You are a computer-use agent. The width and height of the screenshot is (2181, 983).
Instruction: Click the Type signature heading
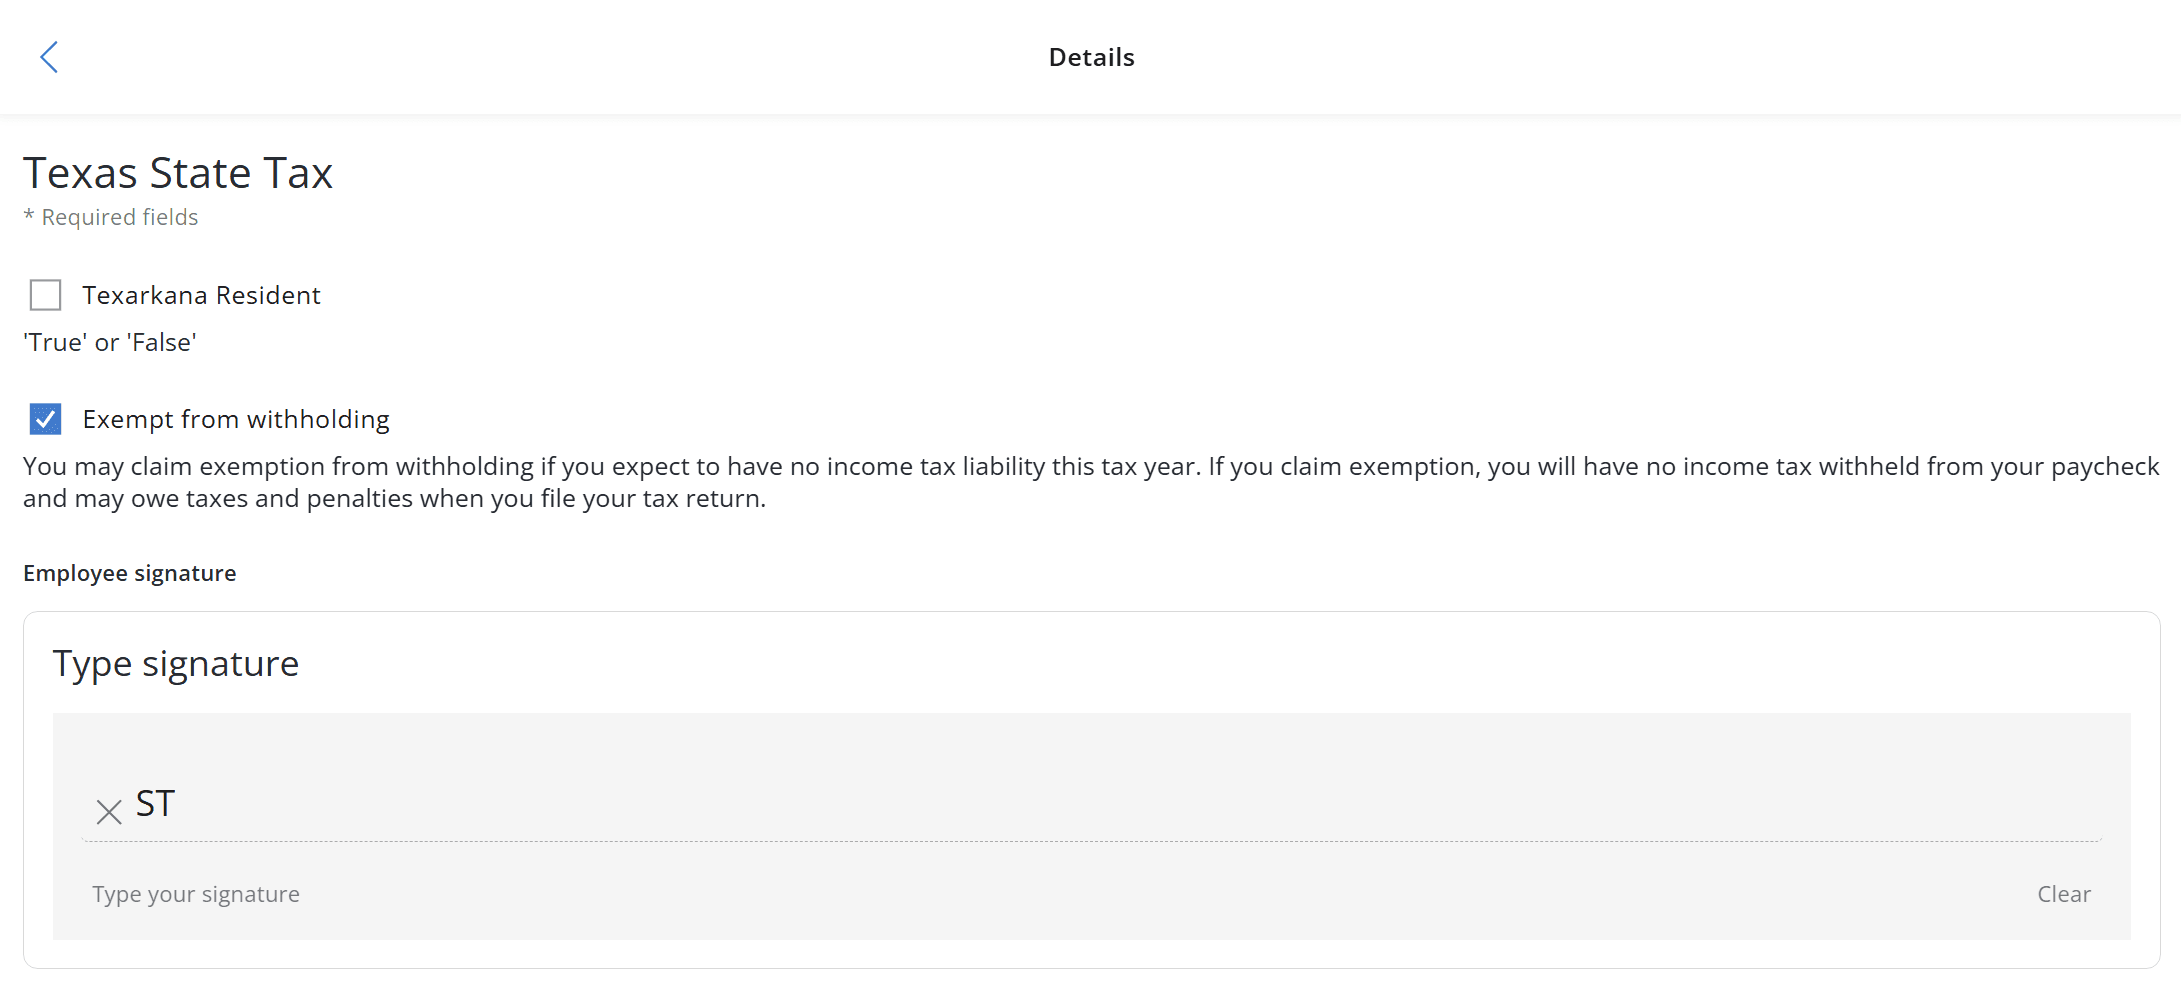[176, 664]
